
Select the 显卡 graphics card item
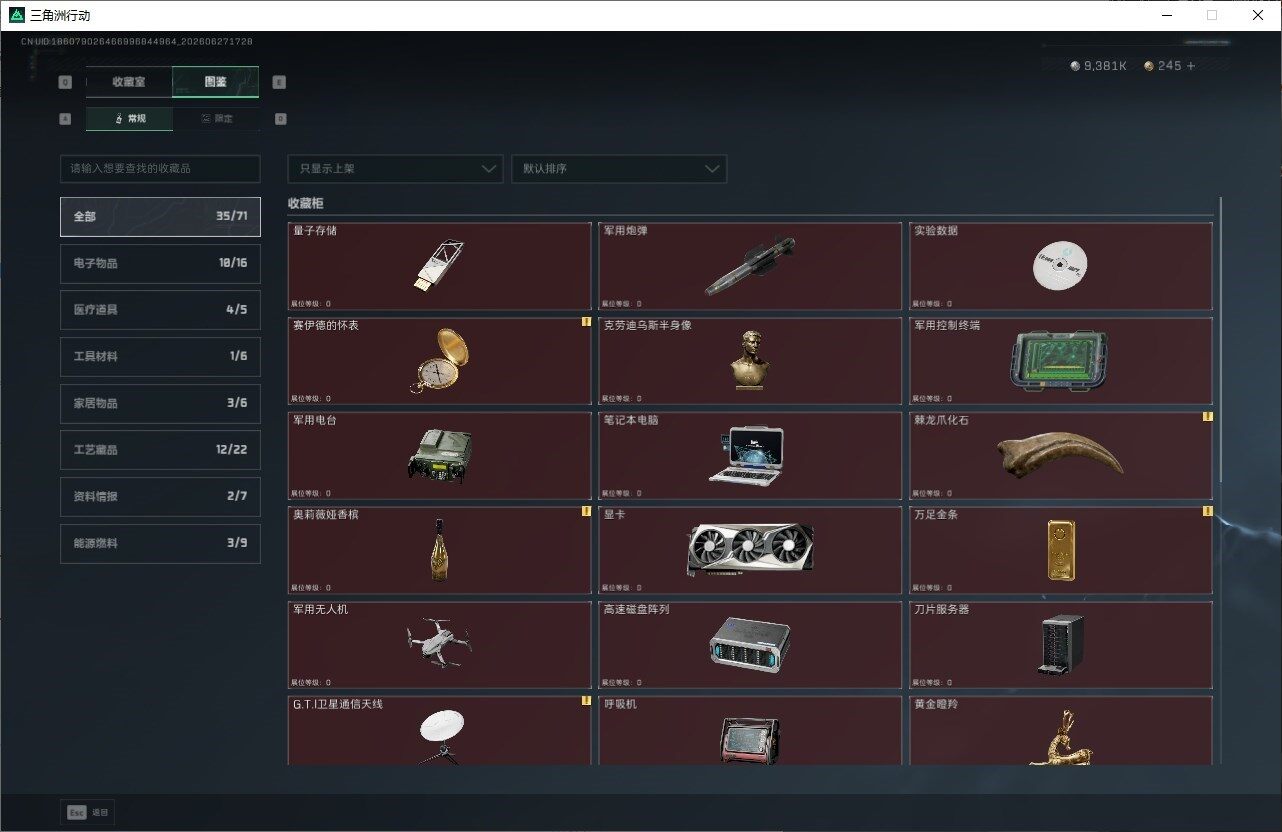click(750, 550)
